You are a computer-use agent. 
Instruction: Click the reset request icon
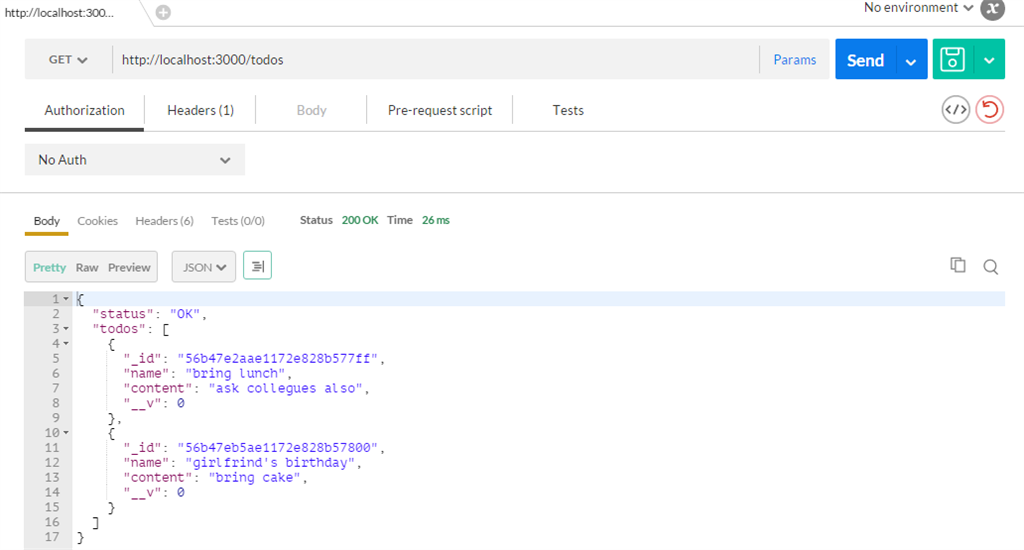pyautogui.click(x=990, y=110)
